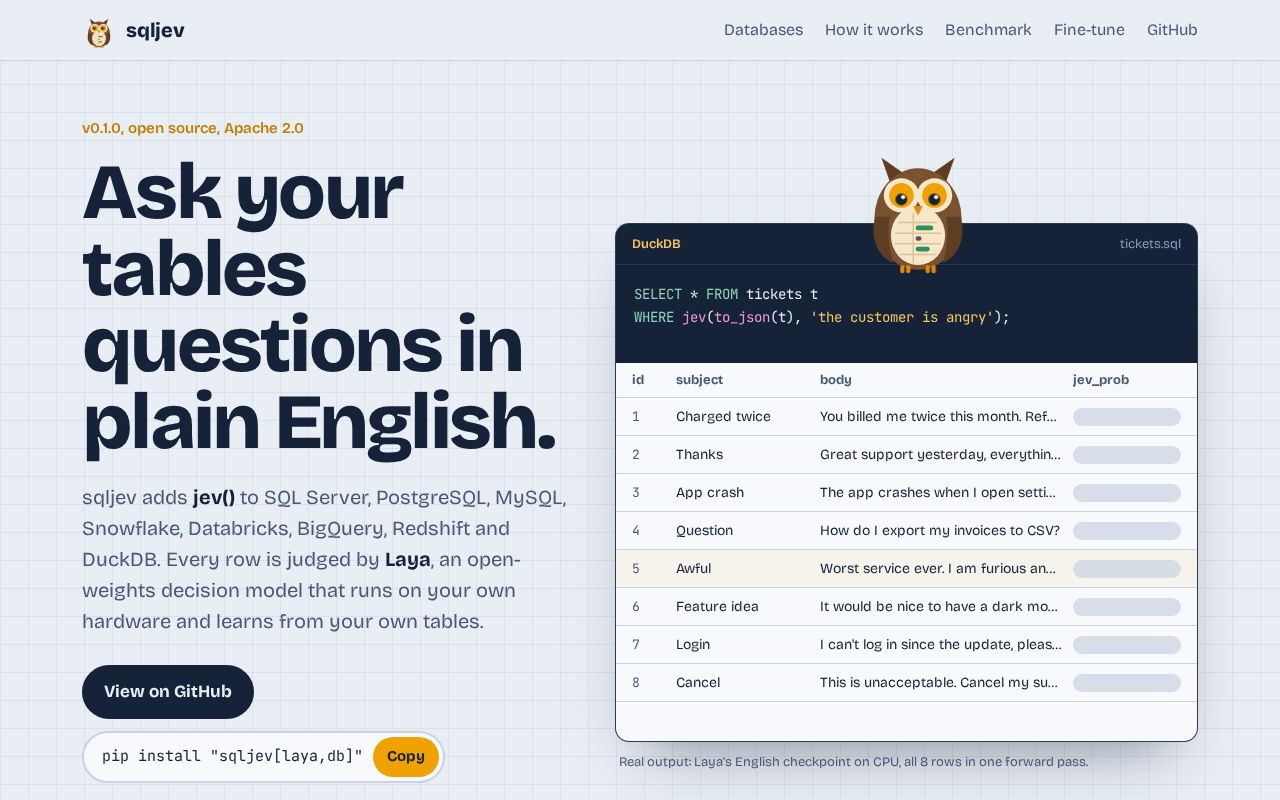Click the large owl mascot above the table

918,215
